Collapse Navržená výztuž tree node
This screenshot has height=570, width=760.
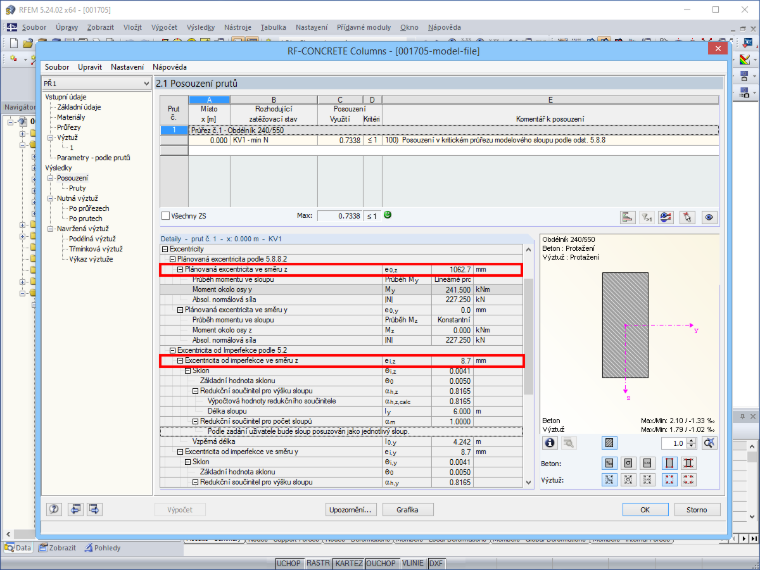(50, 228)
